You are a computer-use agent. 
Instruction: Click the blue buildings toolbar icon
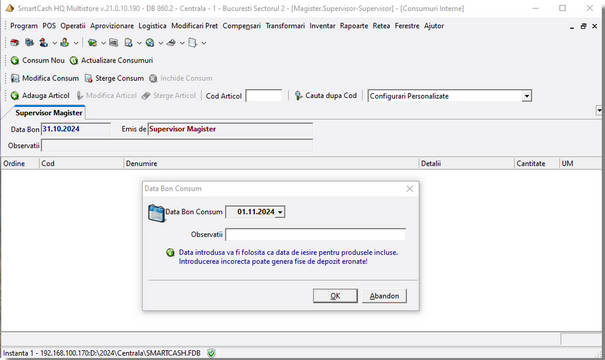[29, 43]
